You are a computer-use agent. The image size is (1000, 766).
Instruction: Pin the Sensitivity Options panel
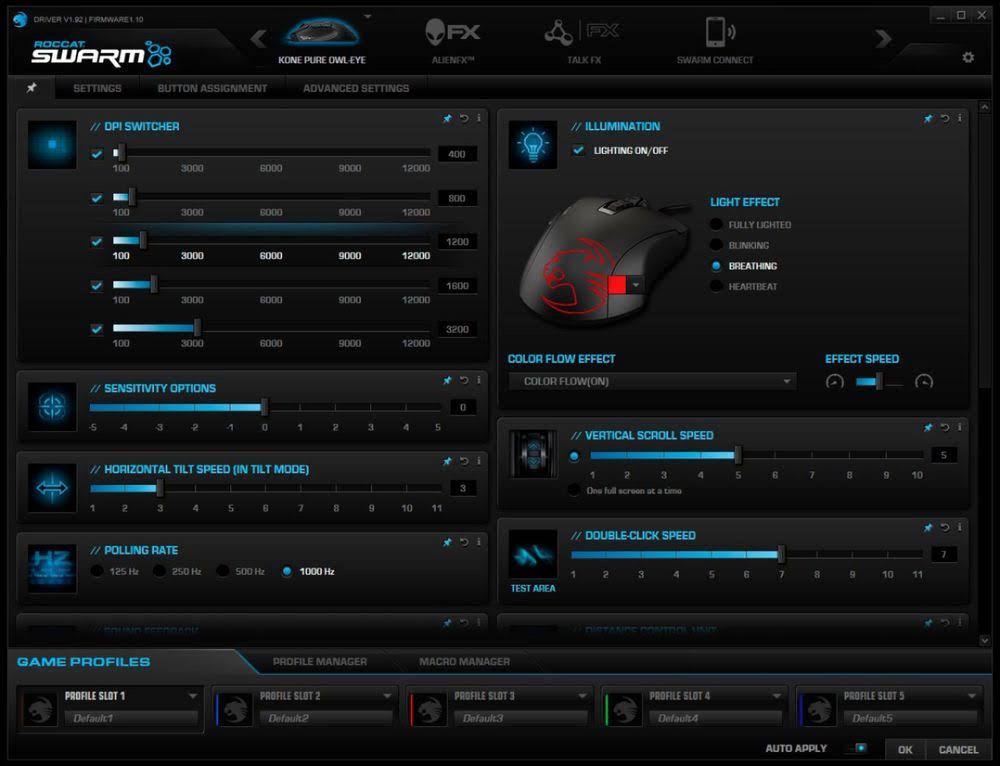(447, 381)
